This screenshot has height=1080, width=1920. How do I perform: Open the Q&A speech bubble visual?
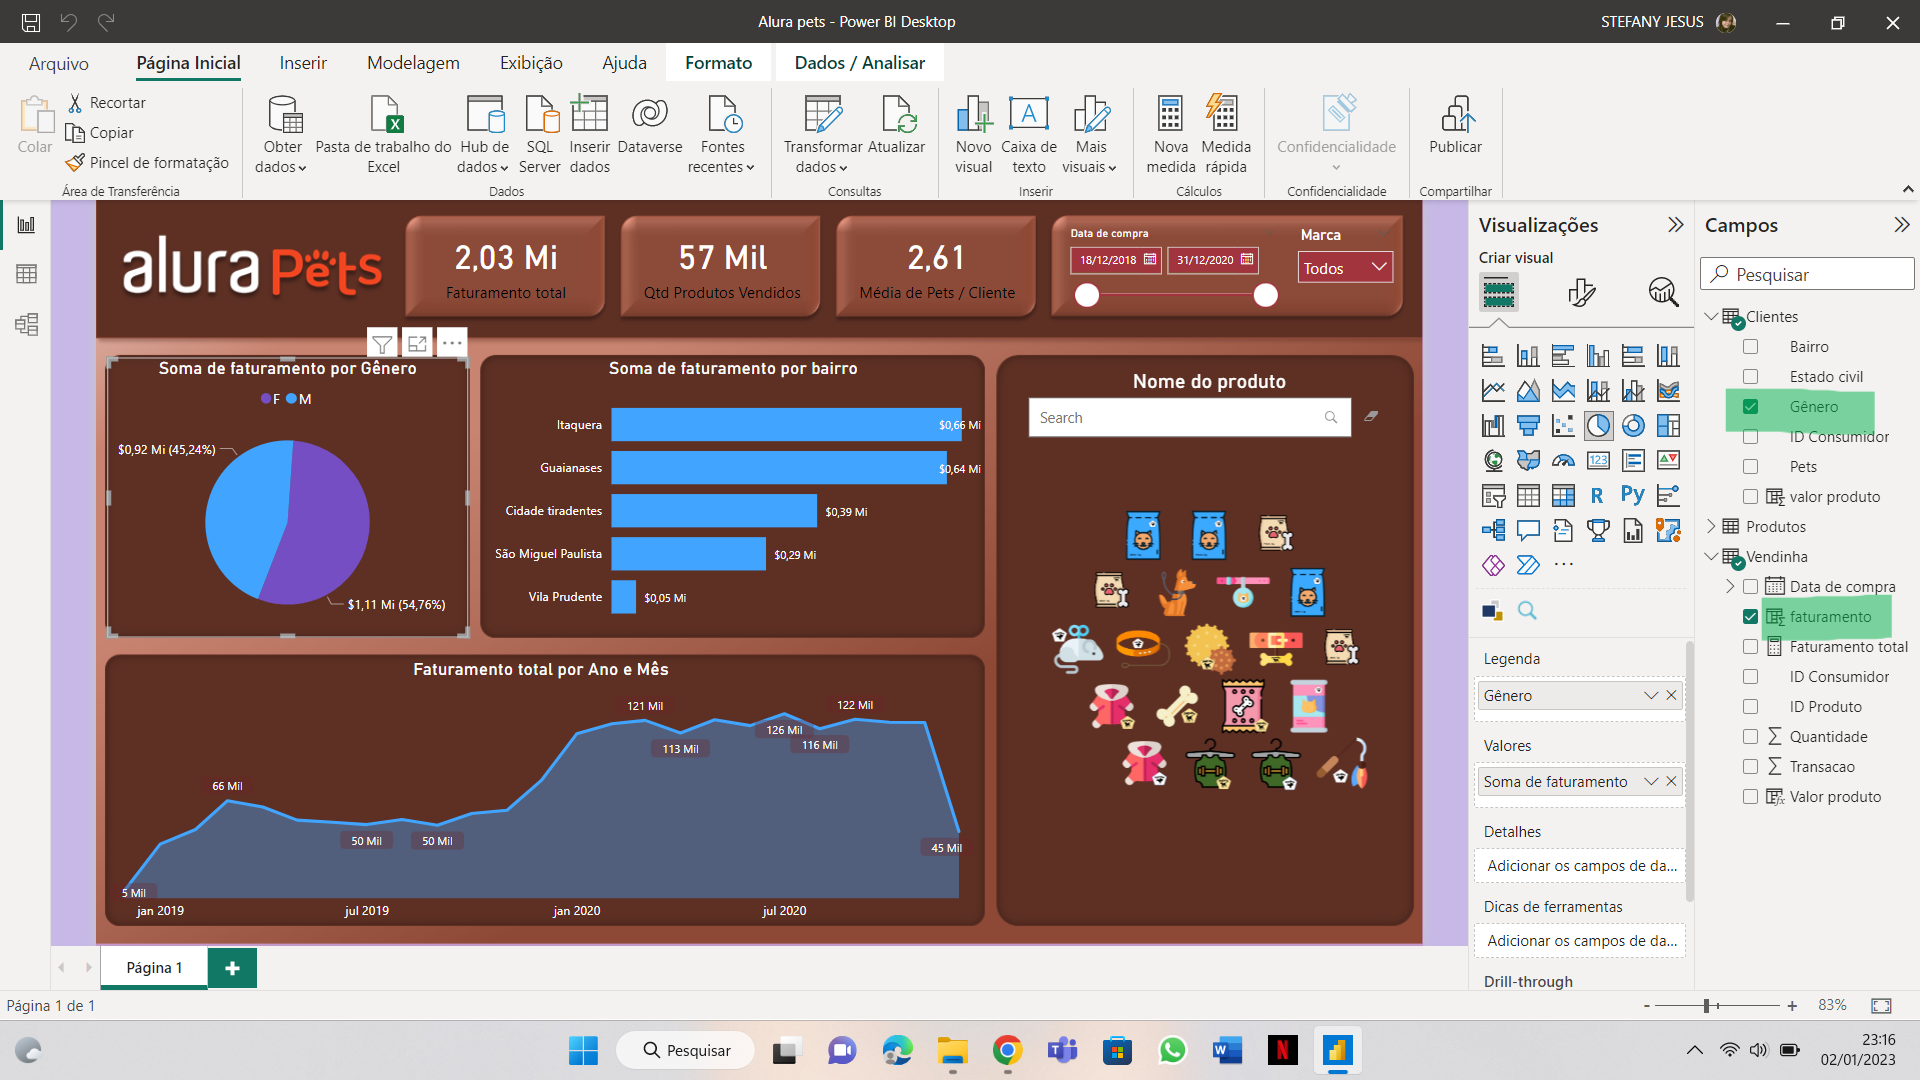click(x=1528, y=530)
